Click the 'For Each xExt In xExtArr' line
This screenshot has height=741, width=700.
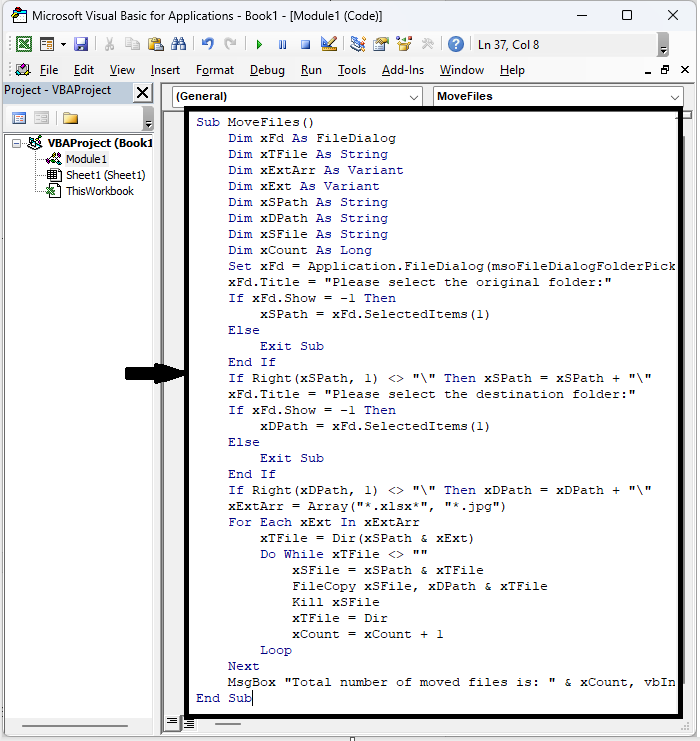coord(323,523)
